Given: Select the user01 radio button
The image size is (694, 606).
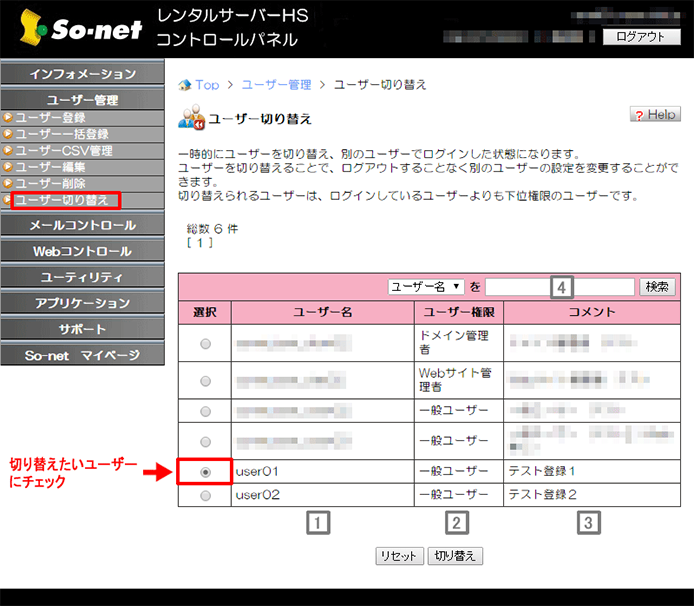Looking at the screenshot, I should tap(205, 471).
